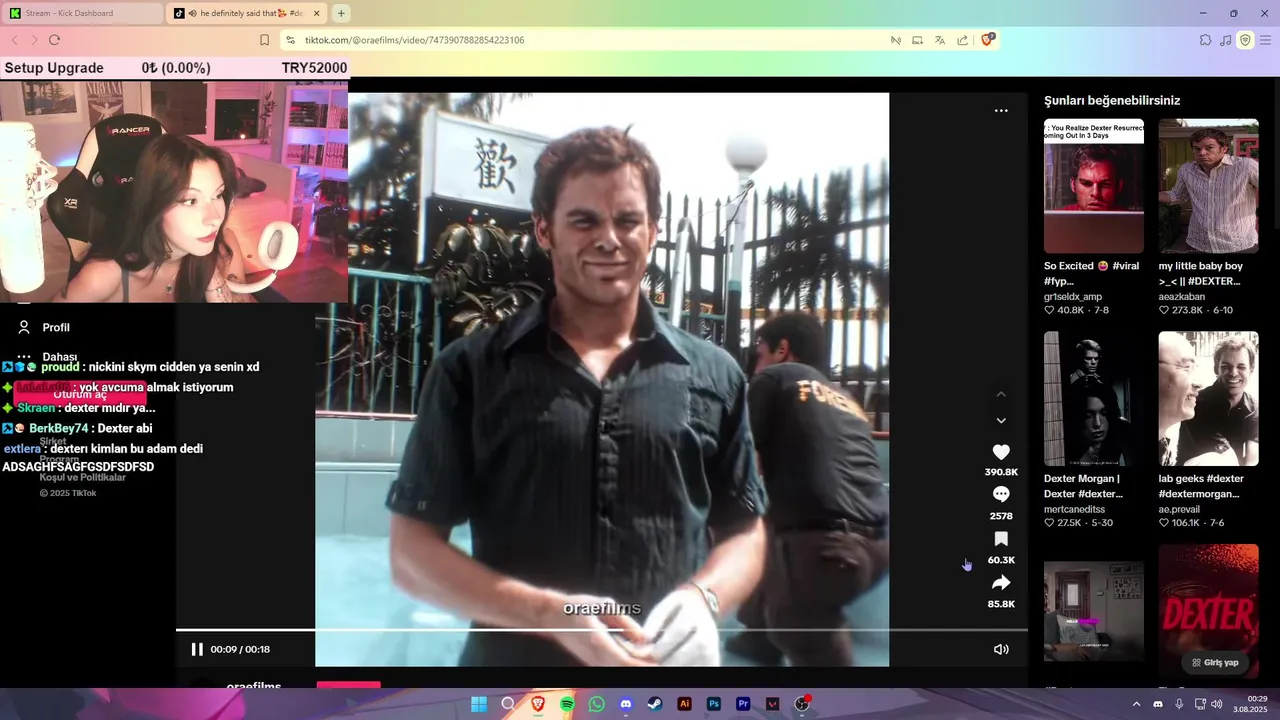The image size is (1280, 720).
Task: Reload the current page
Action: click(54, 40)
